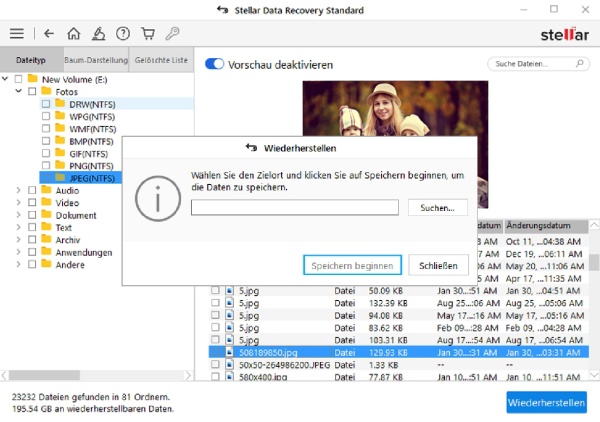Image resolution: width=600 pixels, height=422 pixels.
Task: Click file list scroll up arrow
Action: [x=594, y=225]
